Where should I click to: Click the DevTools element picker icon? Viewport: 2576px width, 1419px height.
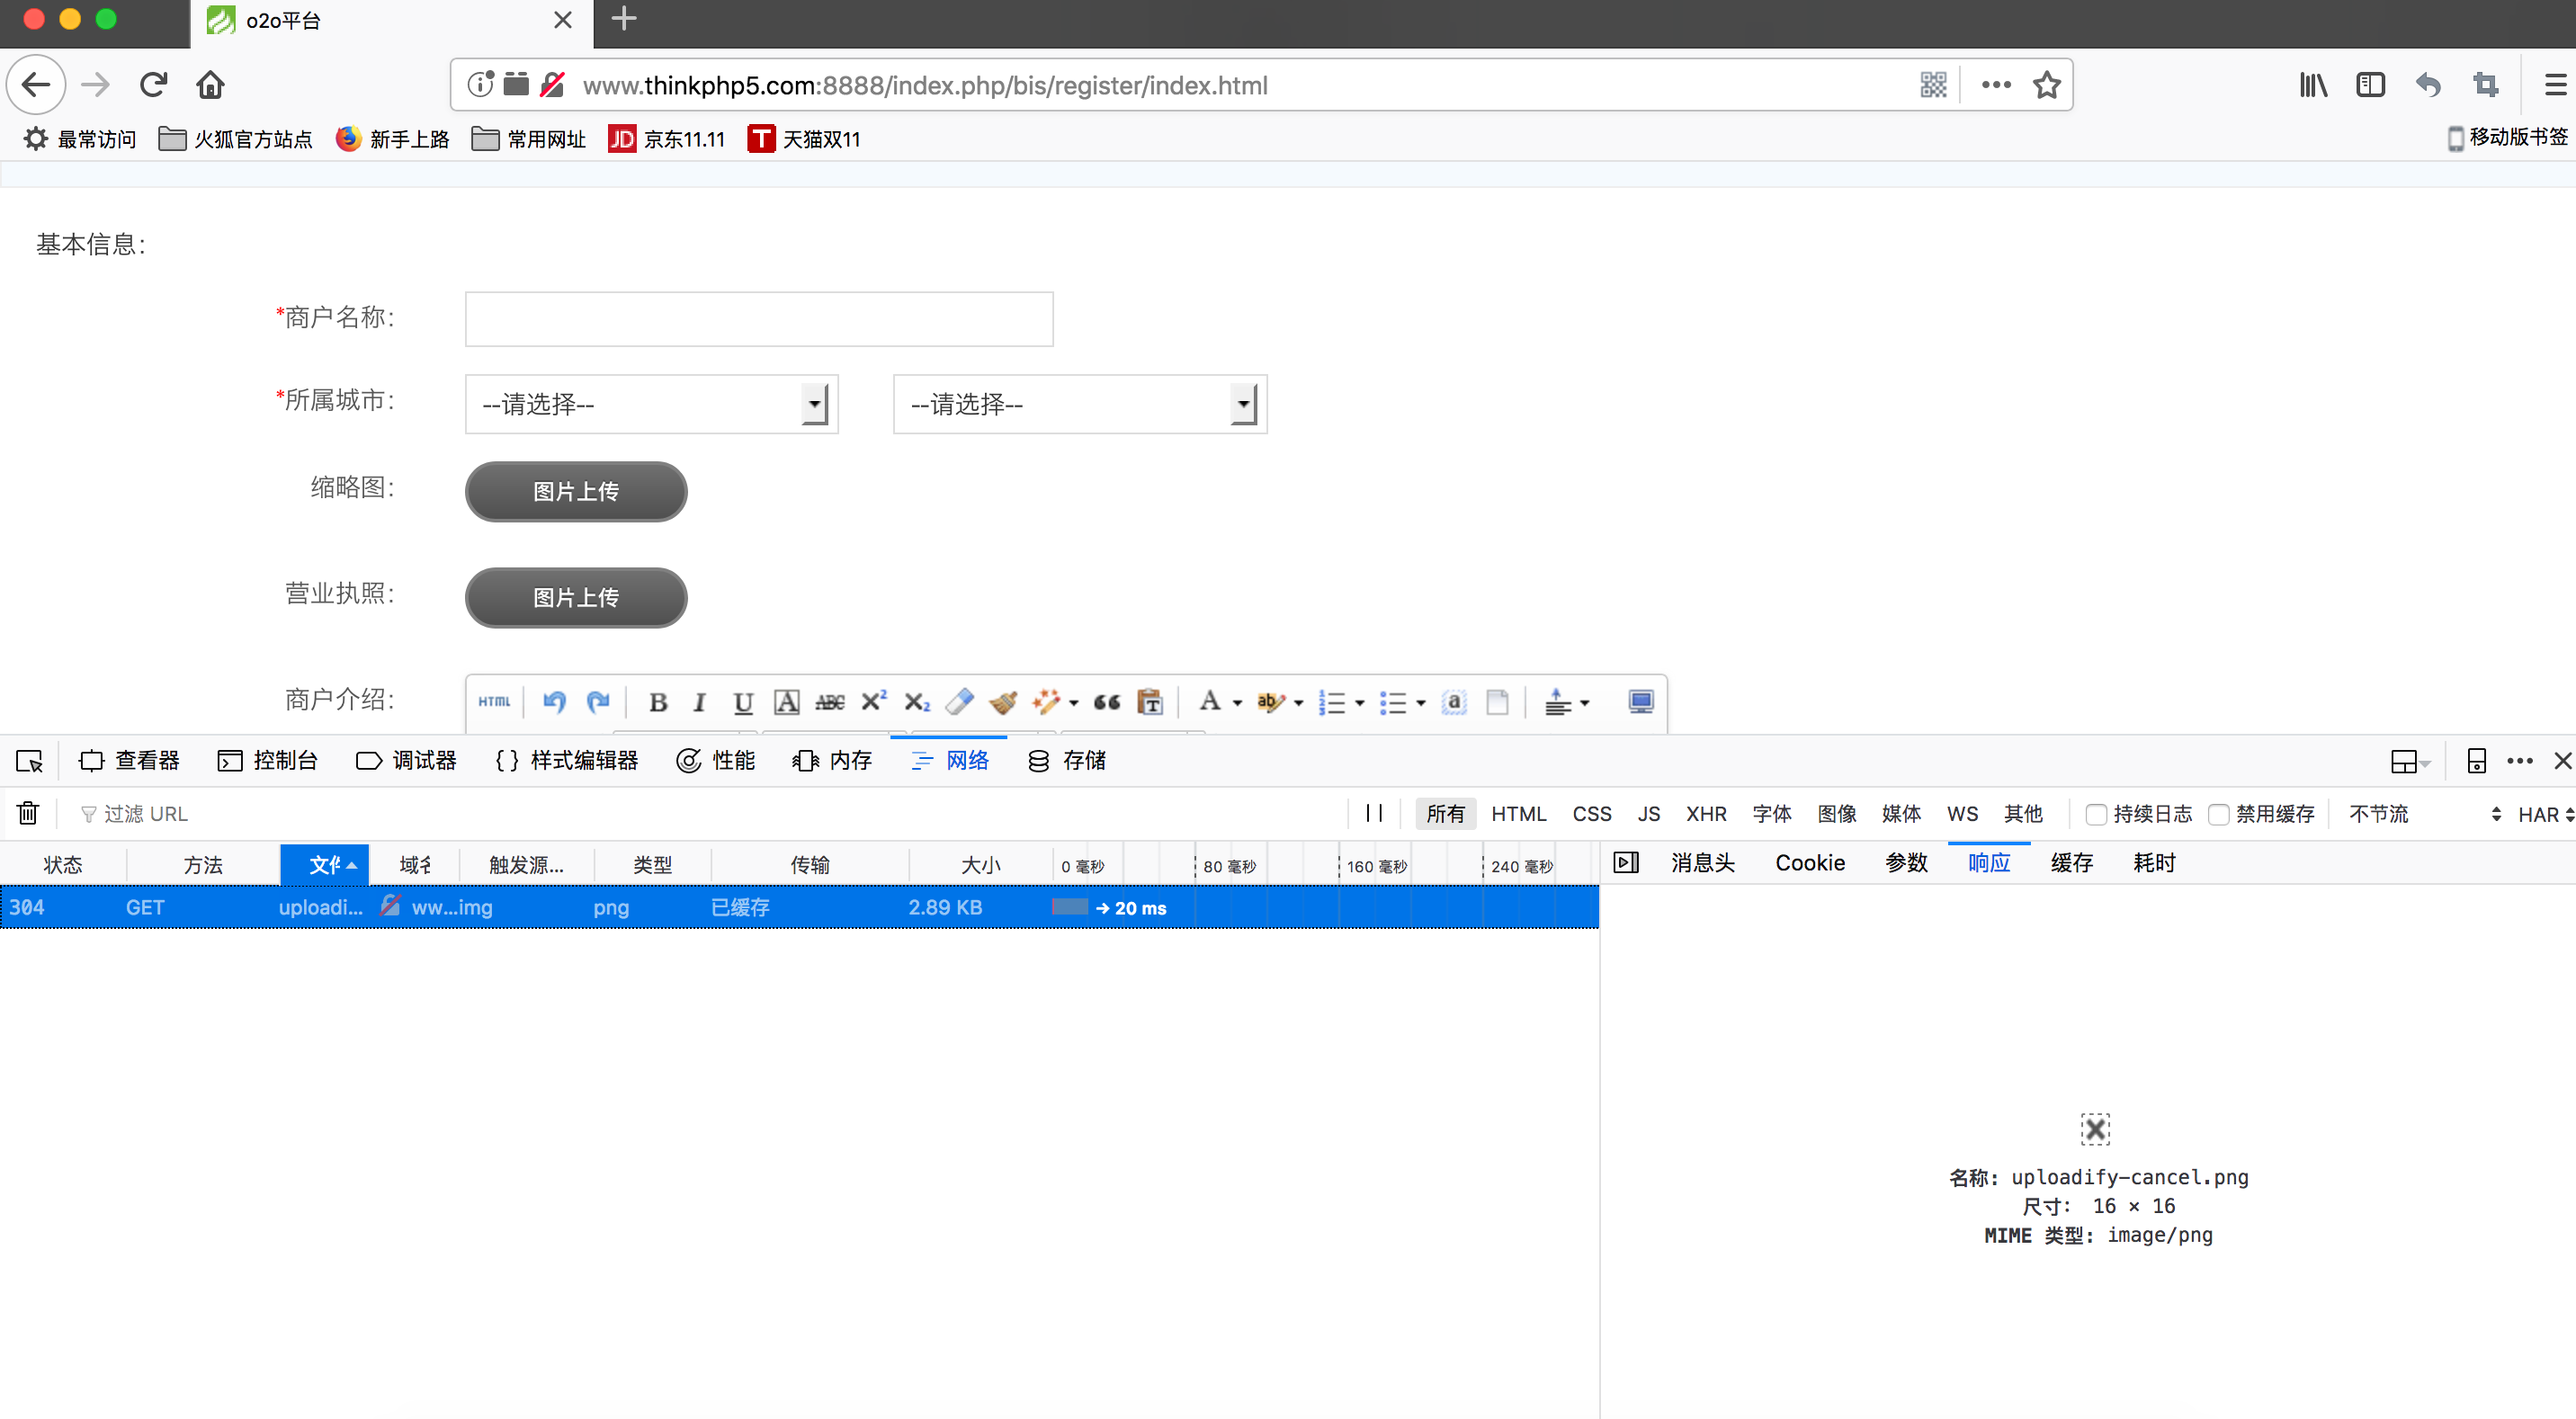point(29,761)
